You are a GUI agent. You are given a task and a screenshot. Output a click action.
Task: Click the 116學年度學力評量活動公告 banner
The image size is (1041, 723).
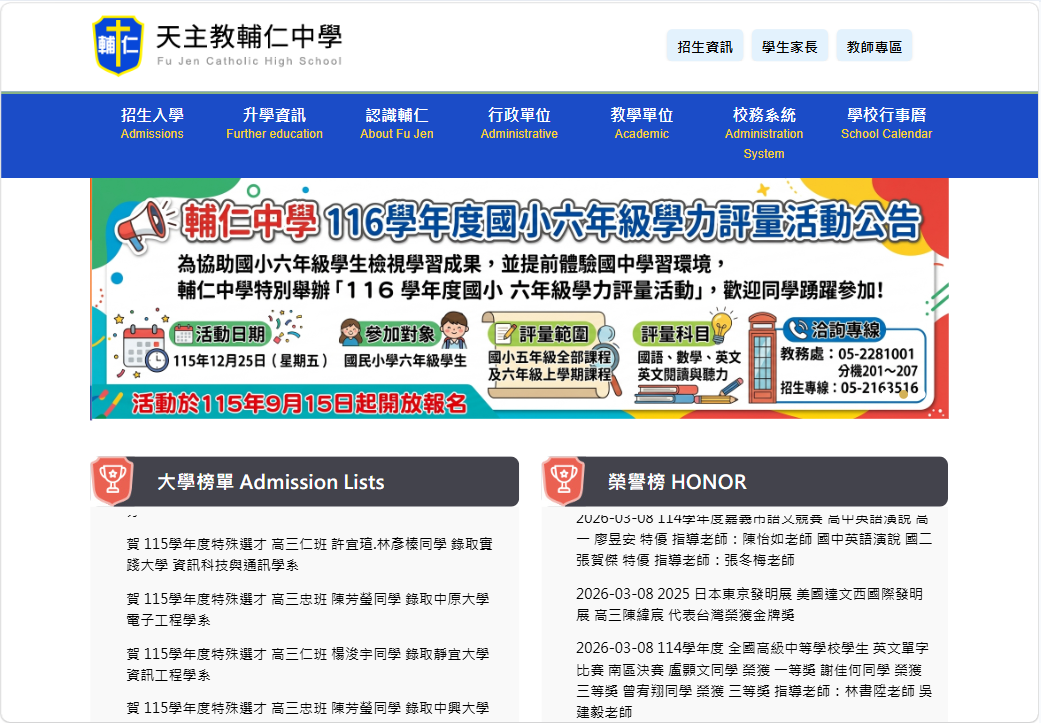[519, 299]
